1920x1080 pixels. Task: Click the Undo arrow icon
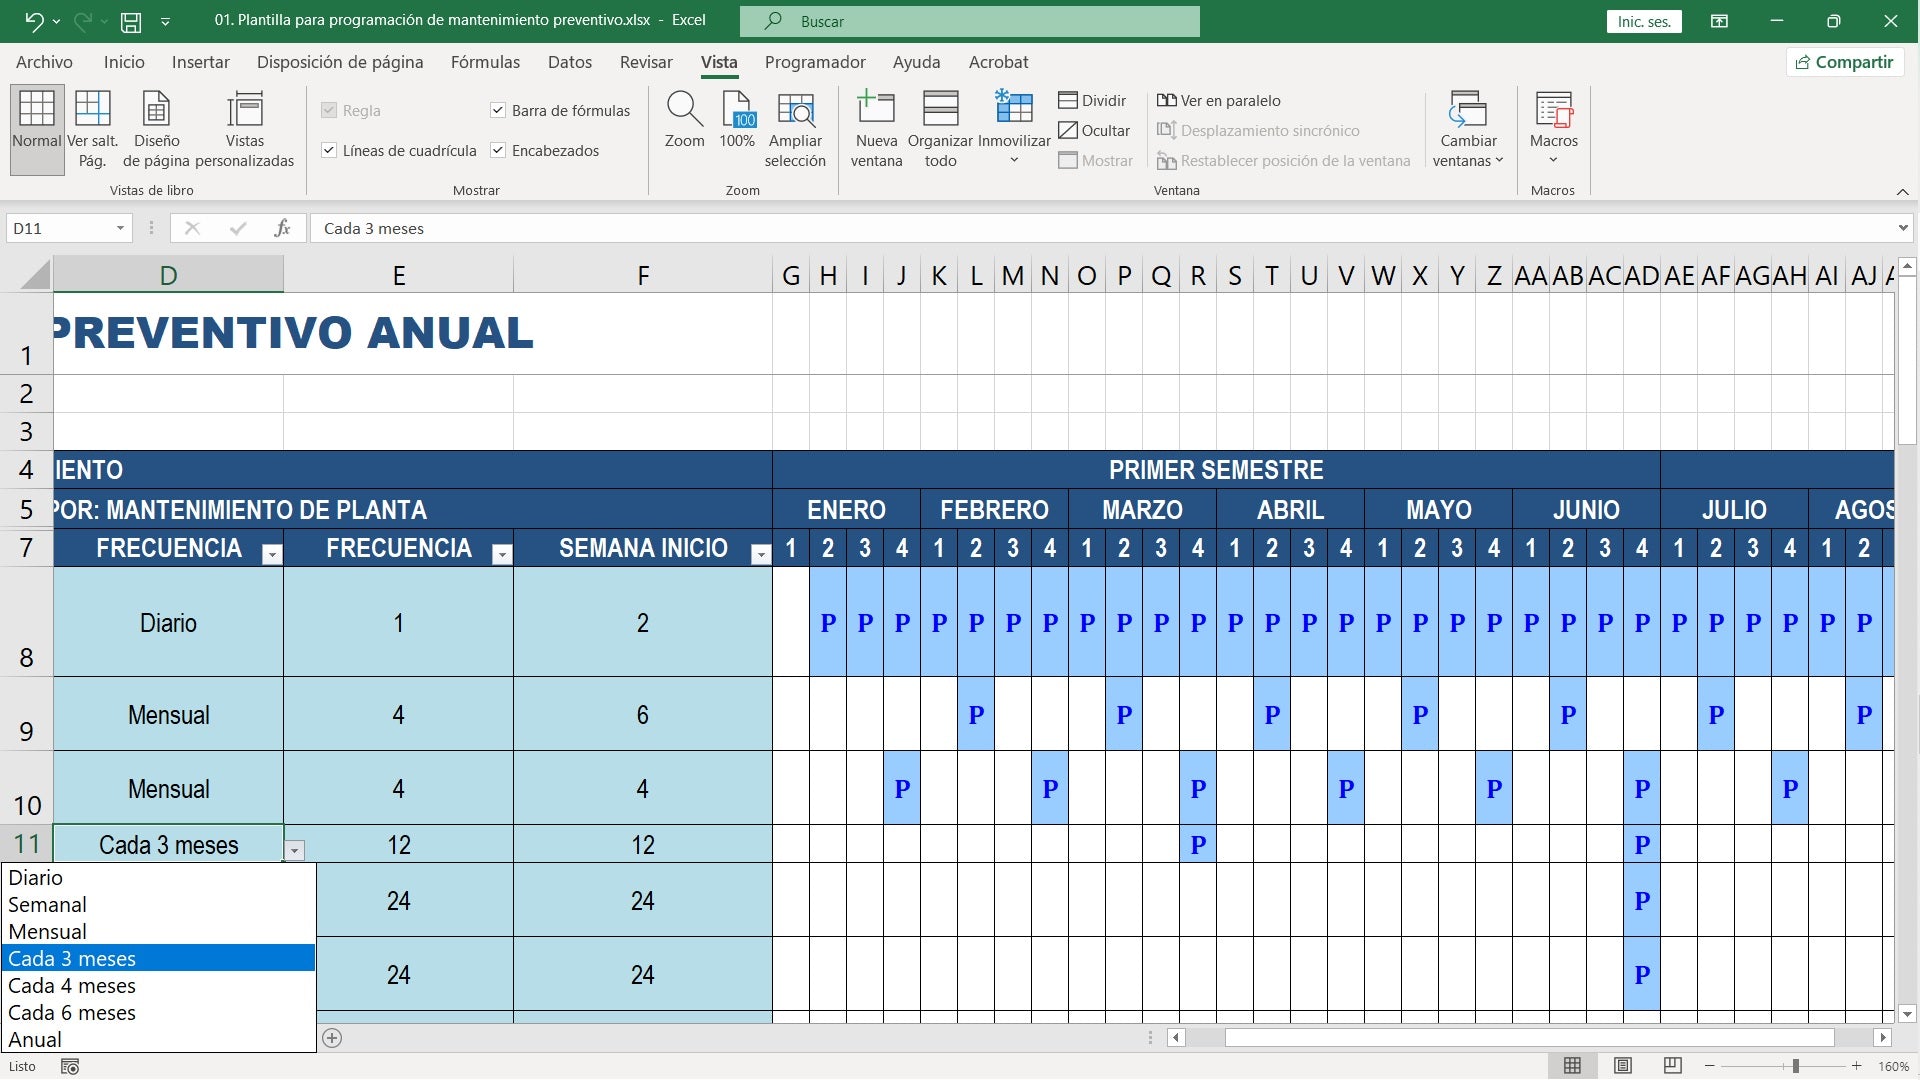[34, 20]
